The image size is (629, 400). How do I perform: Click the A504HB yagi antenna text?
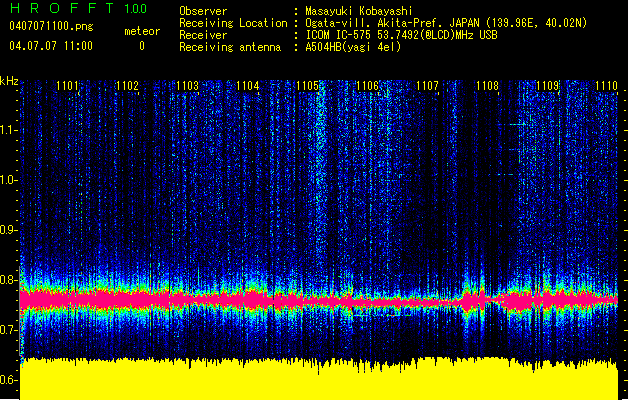click(x=353, y=47)
